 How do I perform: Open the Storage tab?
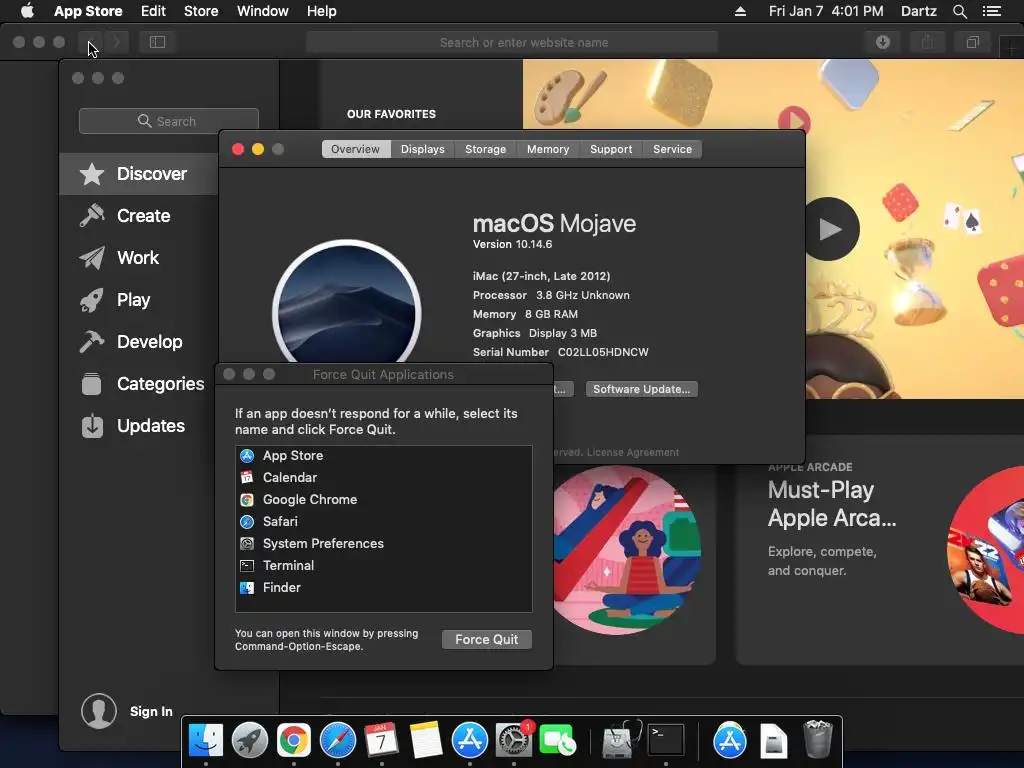[x=485, y=149]
